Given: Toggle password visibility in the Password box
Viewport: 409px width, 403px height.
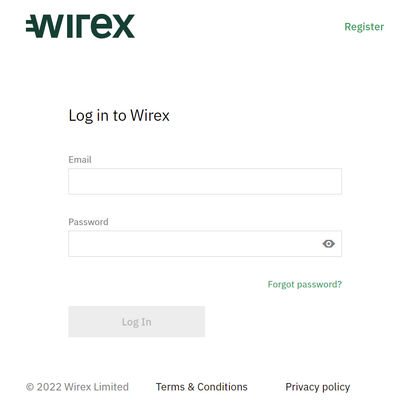Looking at the screenshot, I should click(328, 244).
